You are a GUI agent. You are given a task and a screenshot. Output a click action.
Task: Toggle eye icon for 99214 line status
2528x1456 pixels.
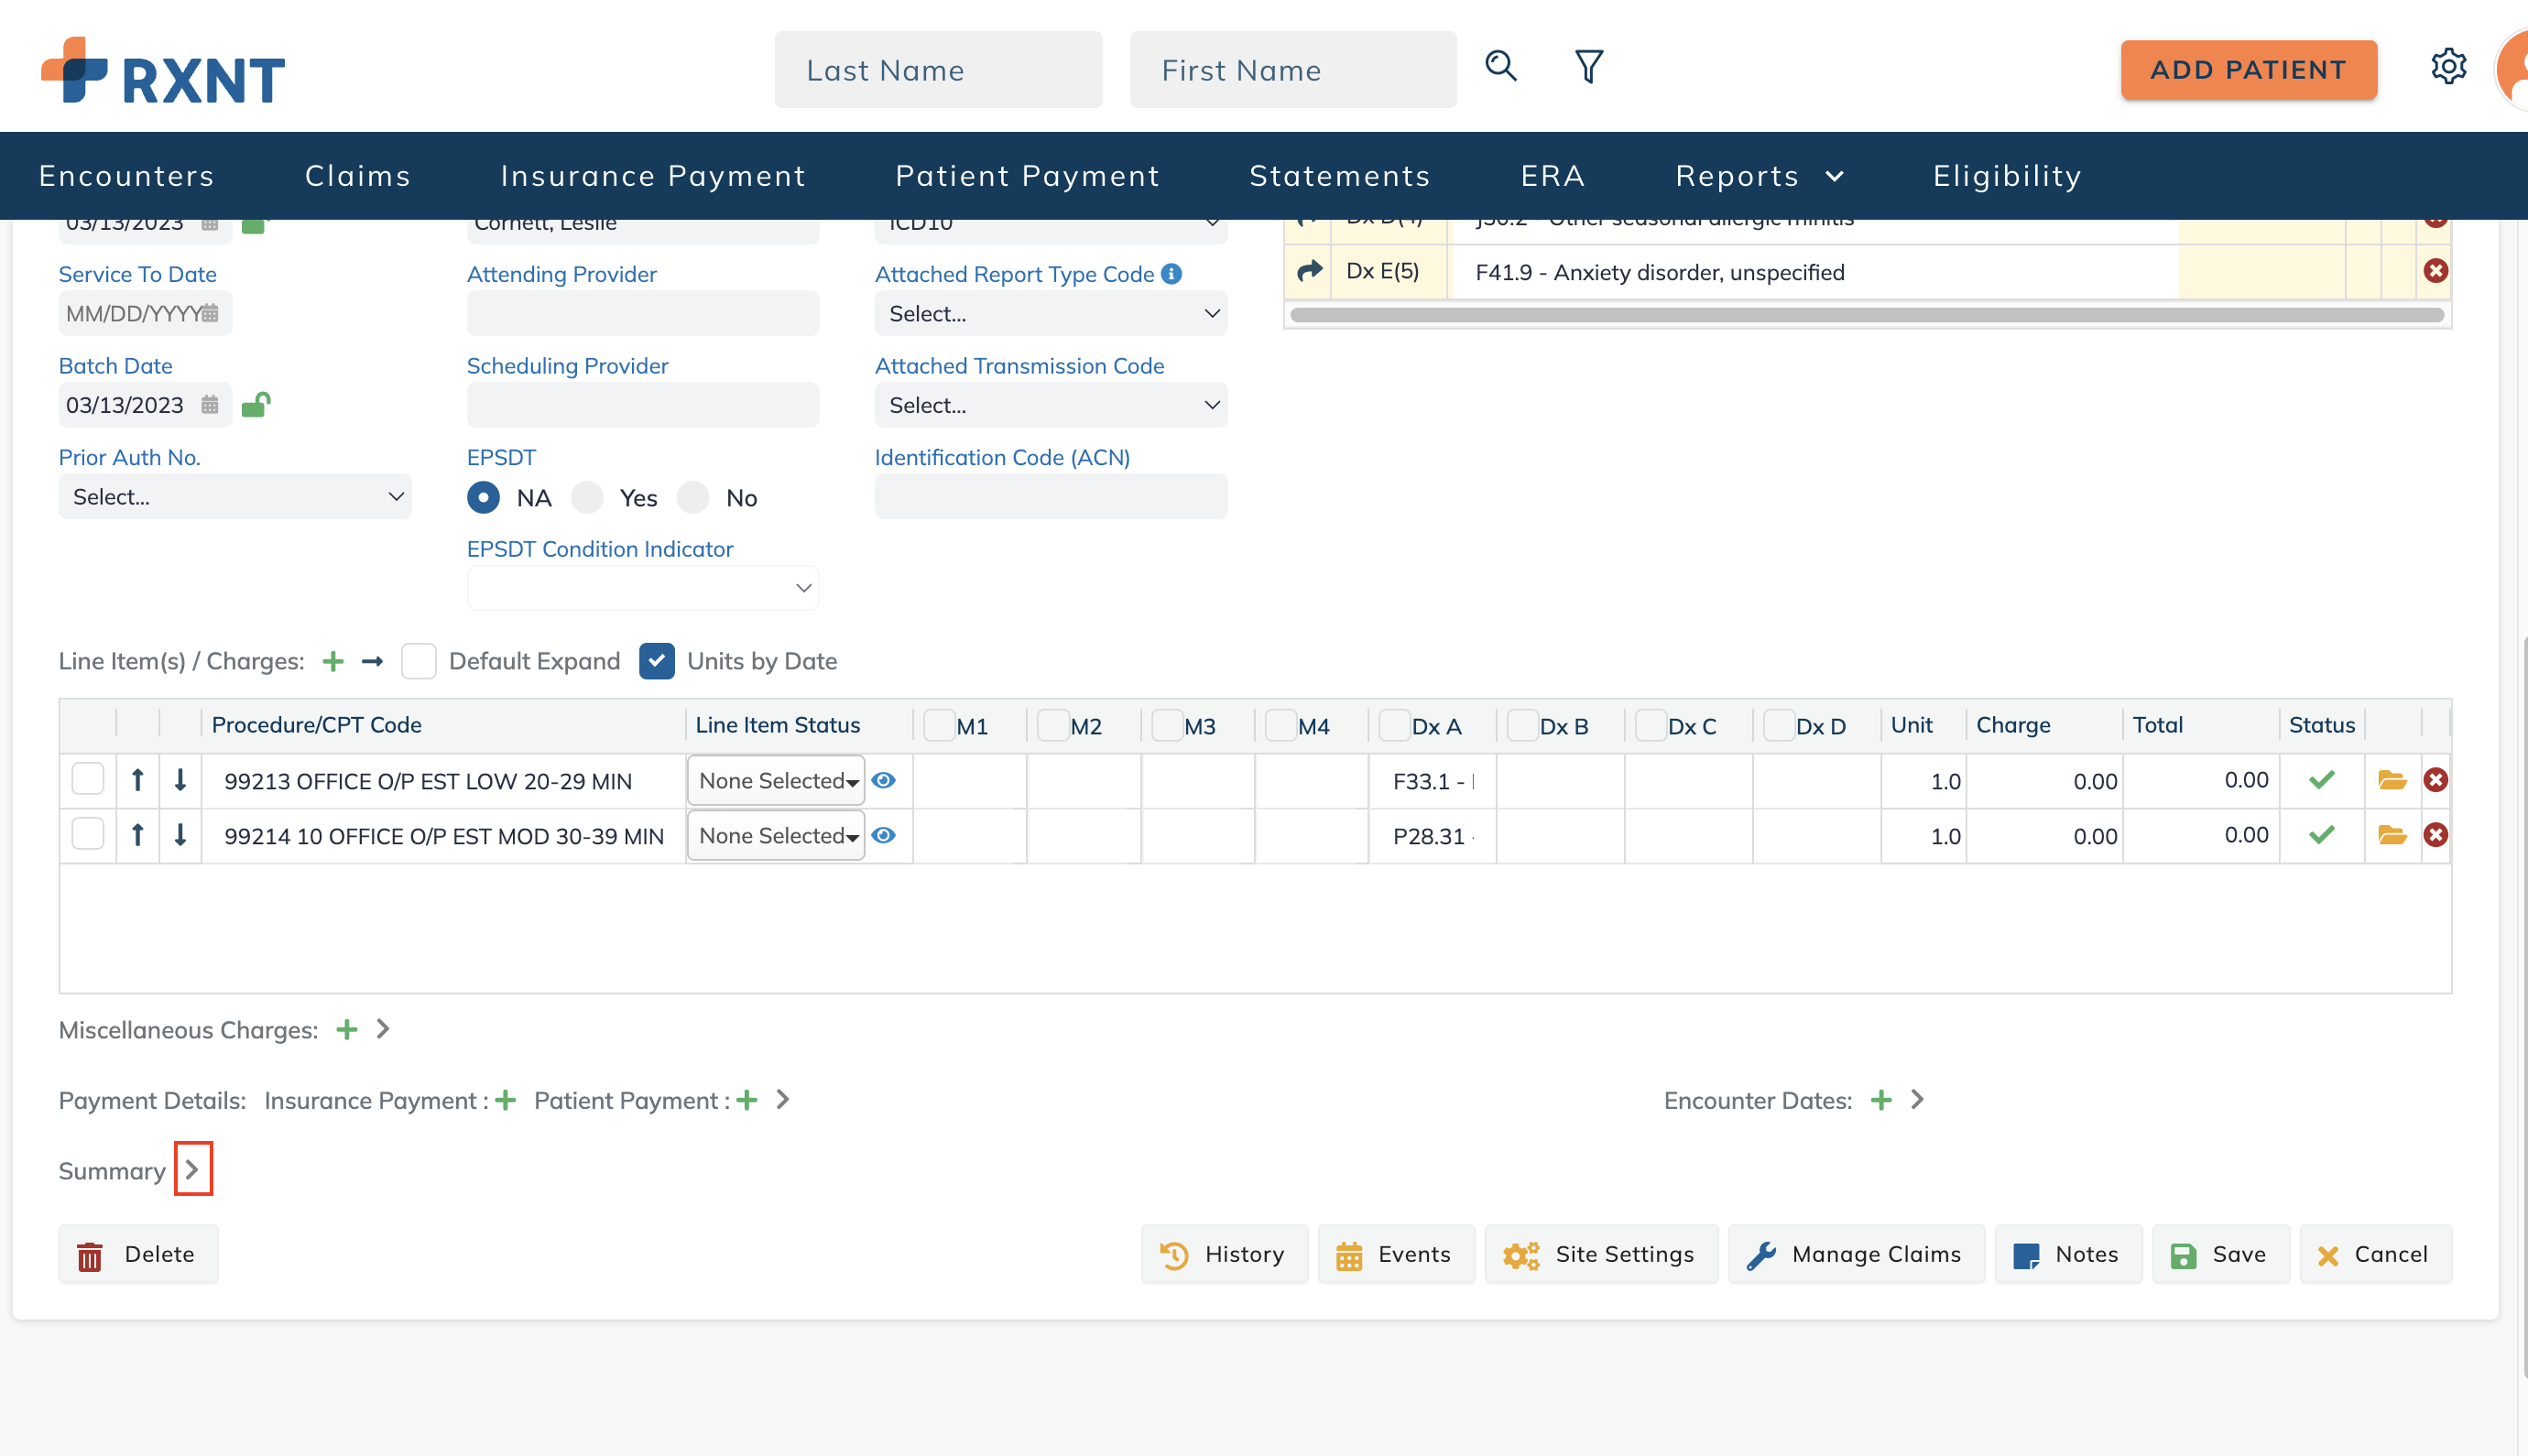coord(883,836)
